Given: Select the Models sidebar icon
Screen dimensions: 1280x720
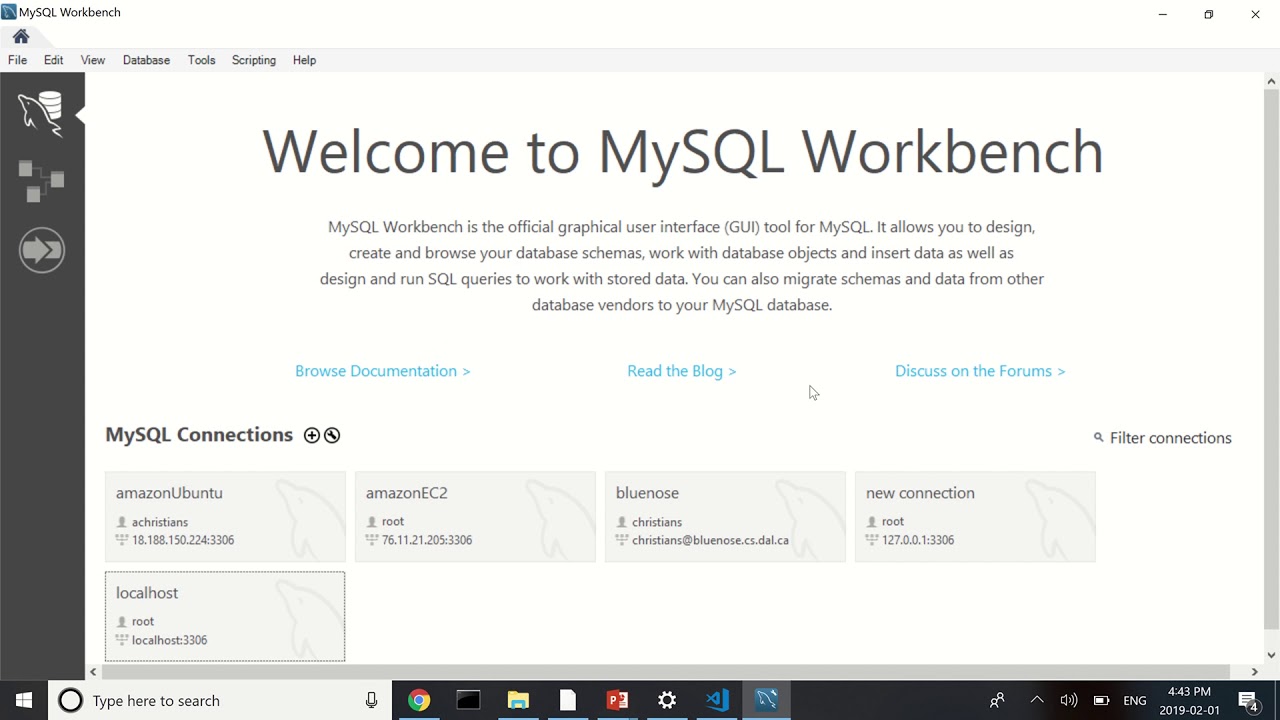Looking at the screenshot, I should 41,181.
